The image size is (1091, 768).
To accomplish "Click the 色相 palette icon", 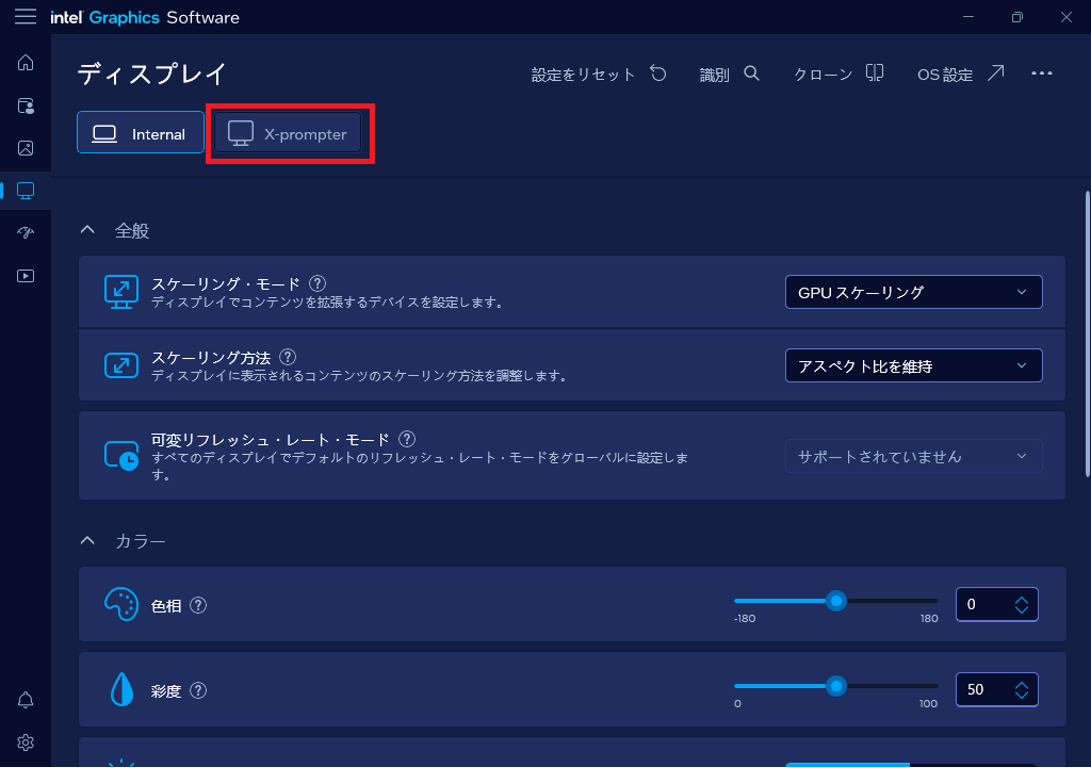I will 121,604.
